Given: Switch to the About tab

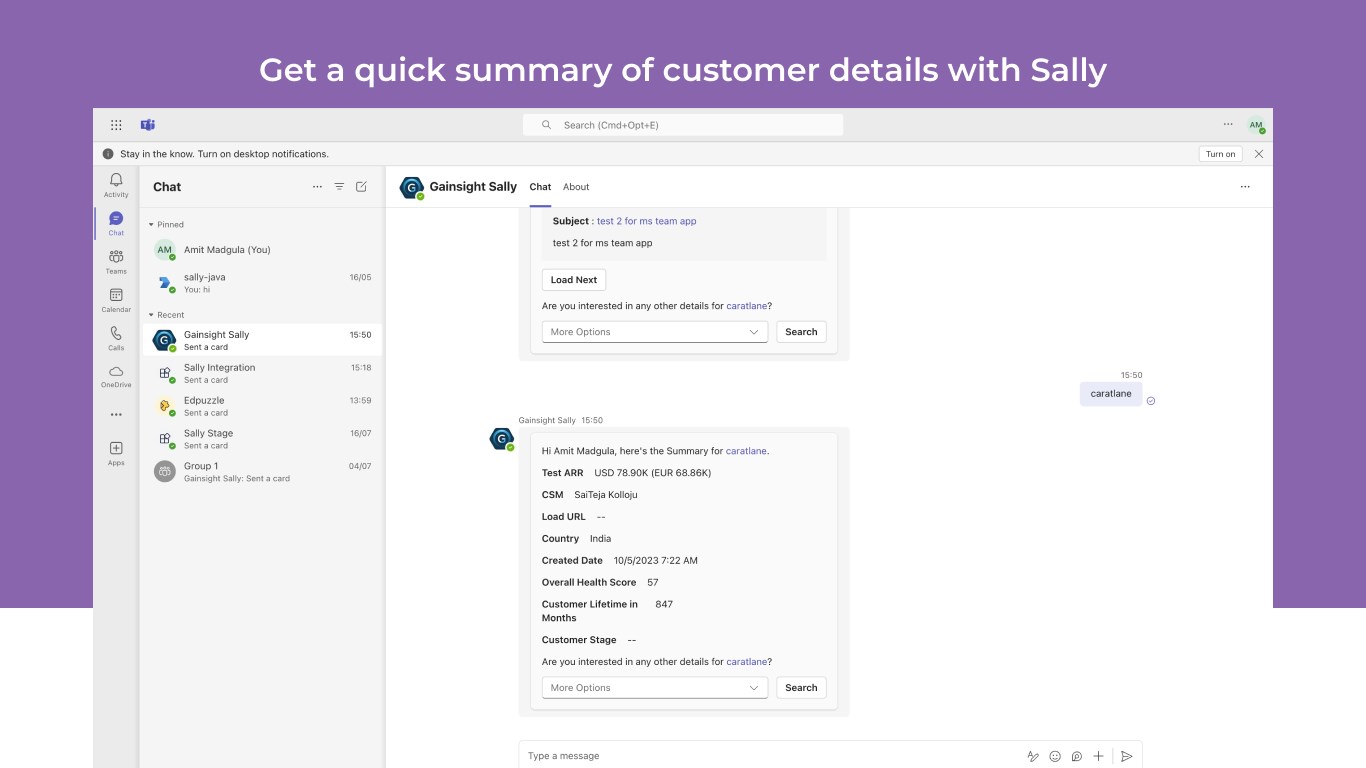Looking at the screenshot, I should [576, 187].
